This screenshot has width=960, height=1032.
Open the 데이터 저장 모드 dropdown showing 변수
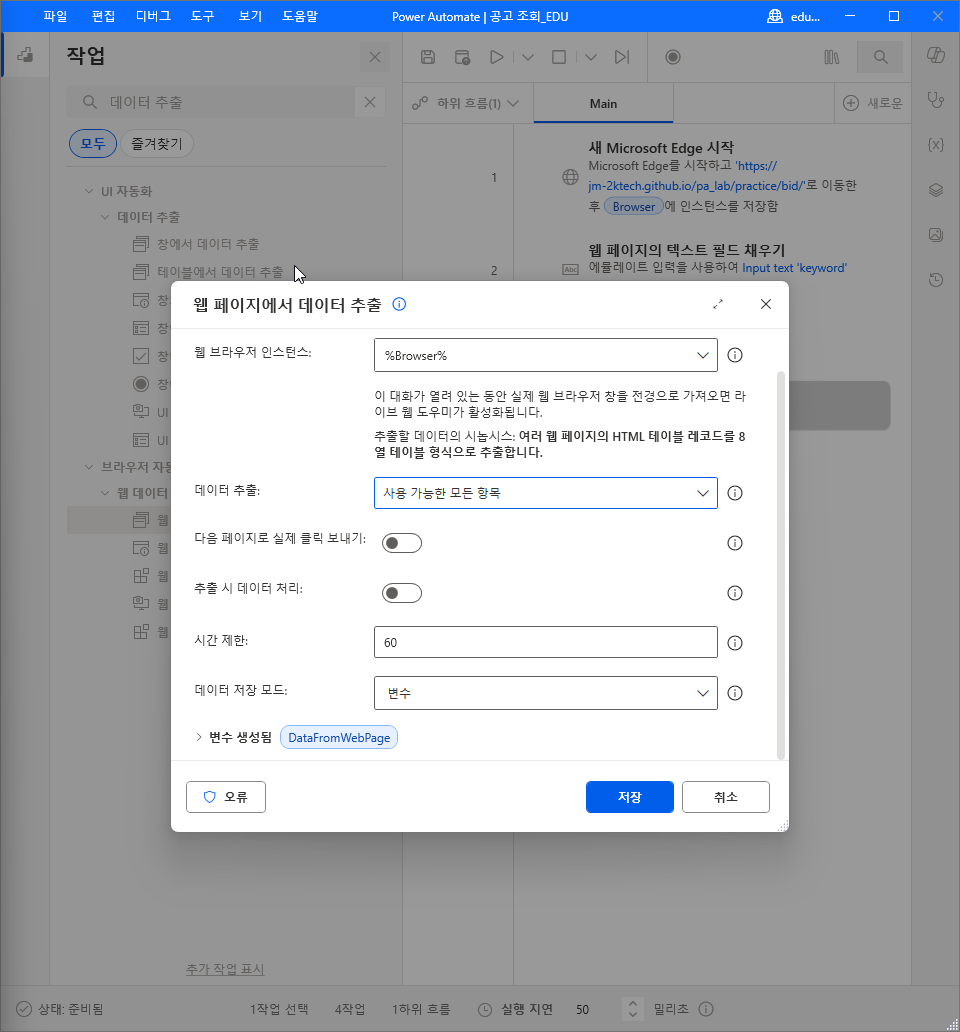point(545,693)
